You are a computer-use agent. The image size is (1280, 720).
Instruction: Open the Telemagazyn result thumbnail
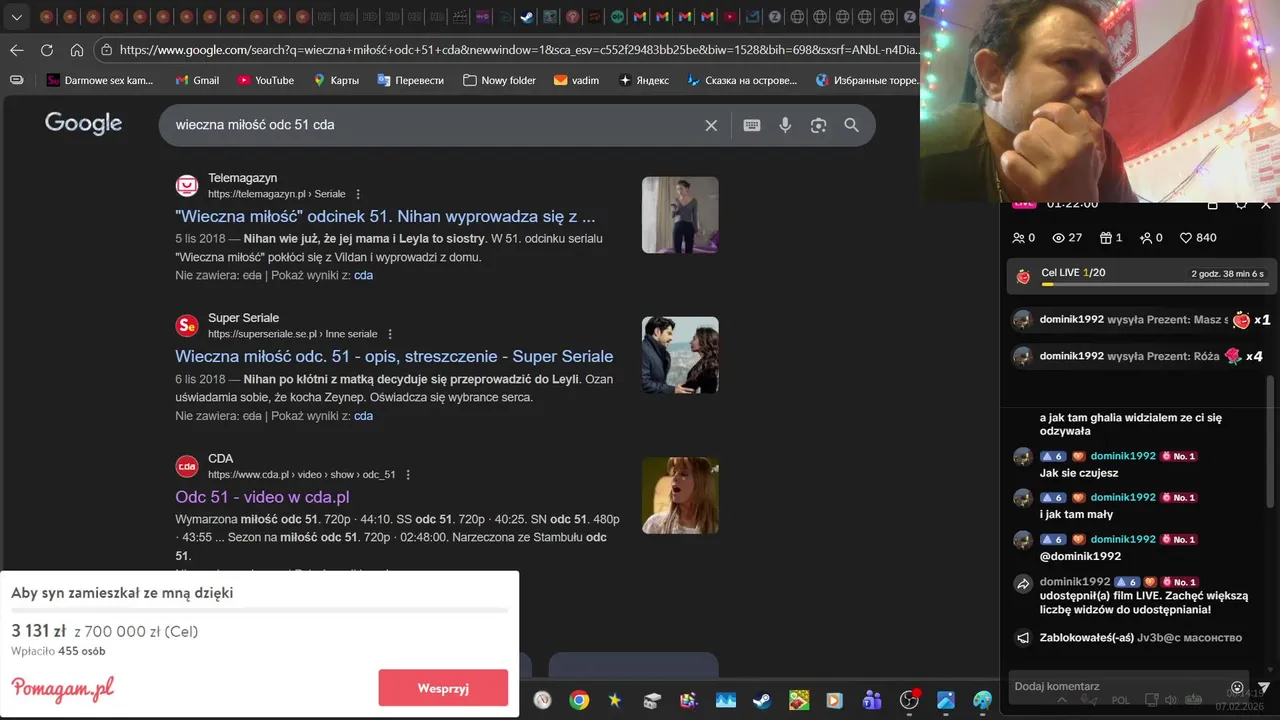[x=680, y=215]
